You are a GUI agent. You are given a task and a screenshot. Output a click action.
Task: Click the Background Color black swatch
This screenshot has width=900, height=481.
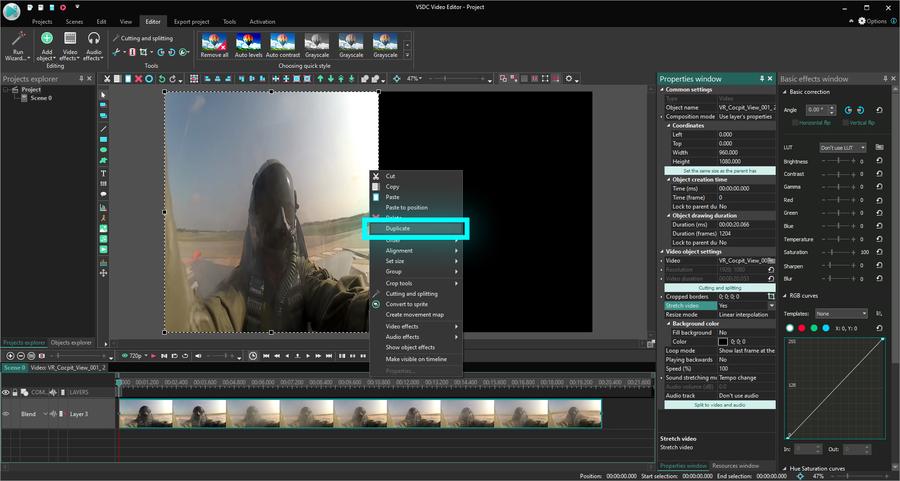723,342
